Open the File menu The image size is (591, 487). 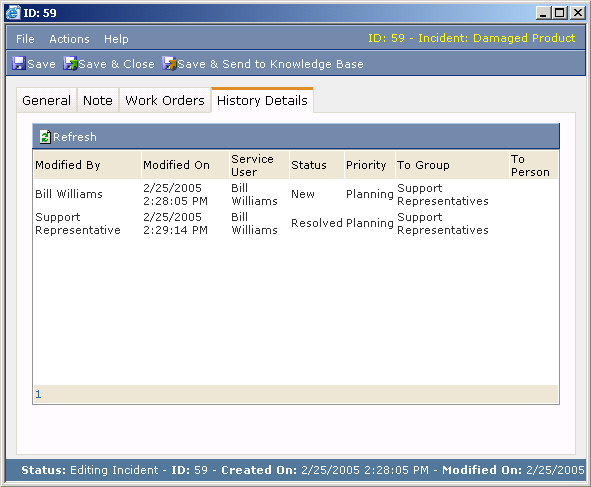coord(25,39)
